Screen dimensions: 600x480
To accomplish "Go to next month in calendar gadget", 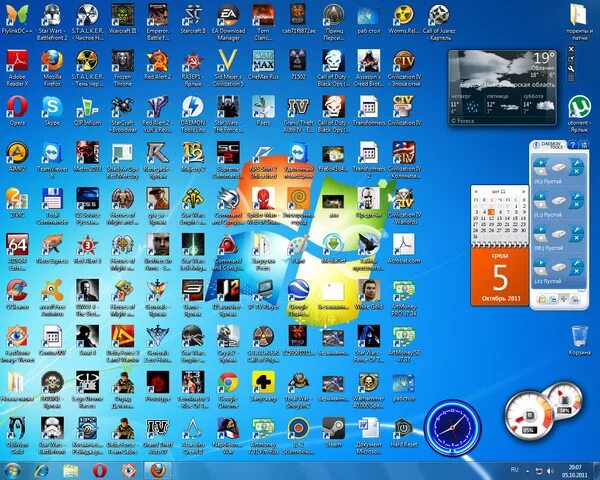I will [523, 191].
